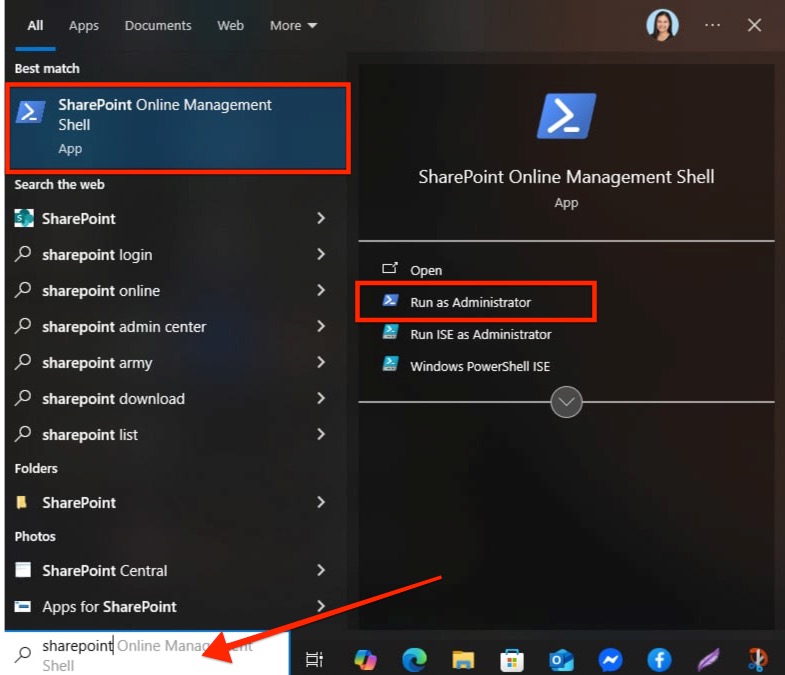Expand the SharePoint web result arrow
785x675 pixels.
pyautogui.click(x=321, y=218)
